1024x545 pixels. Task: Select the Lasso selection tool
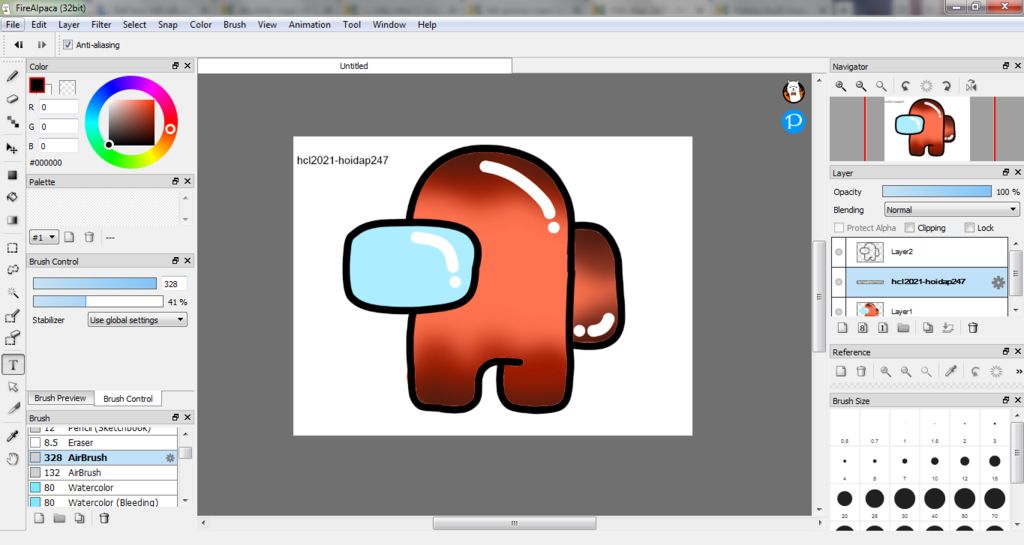click(x=12, y=270)
